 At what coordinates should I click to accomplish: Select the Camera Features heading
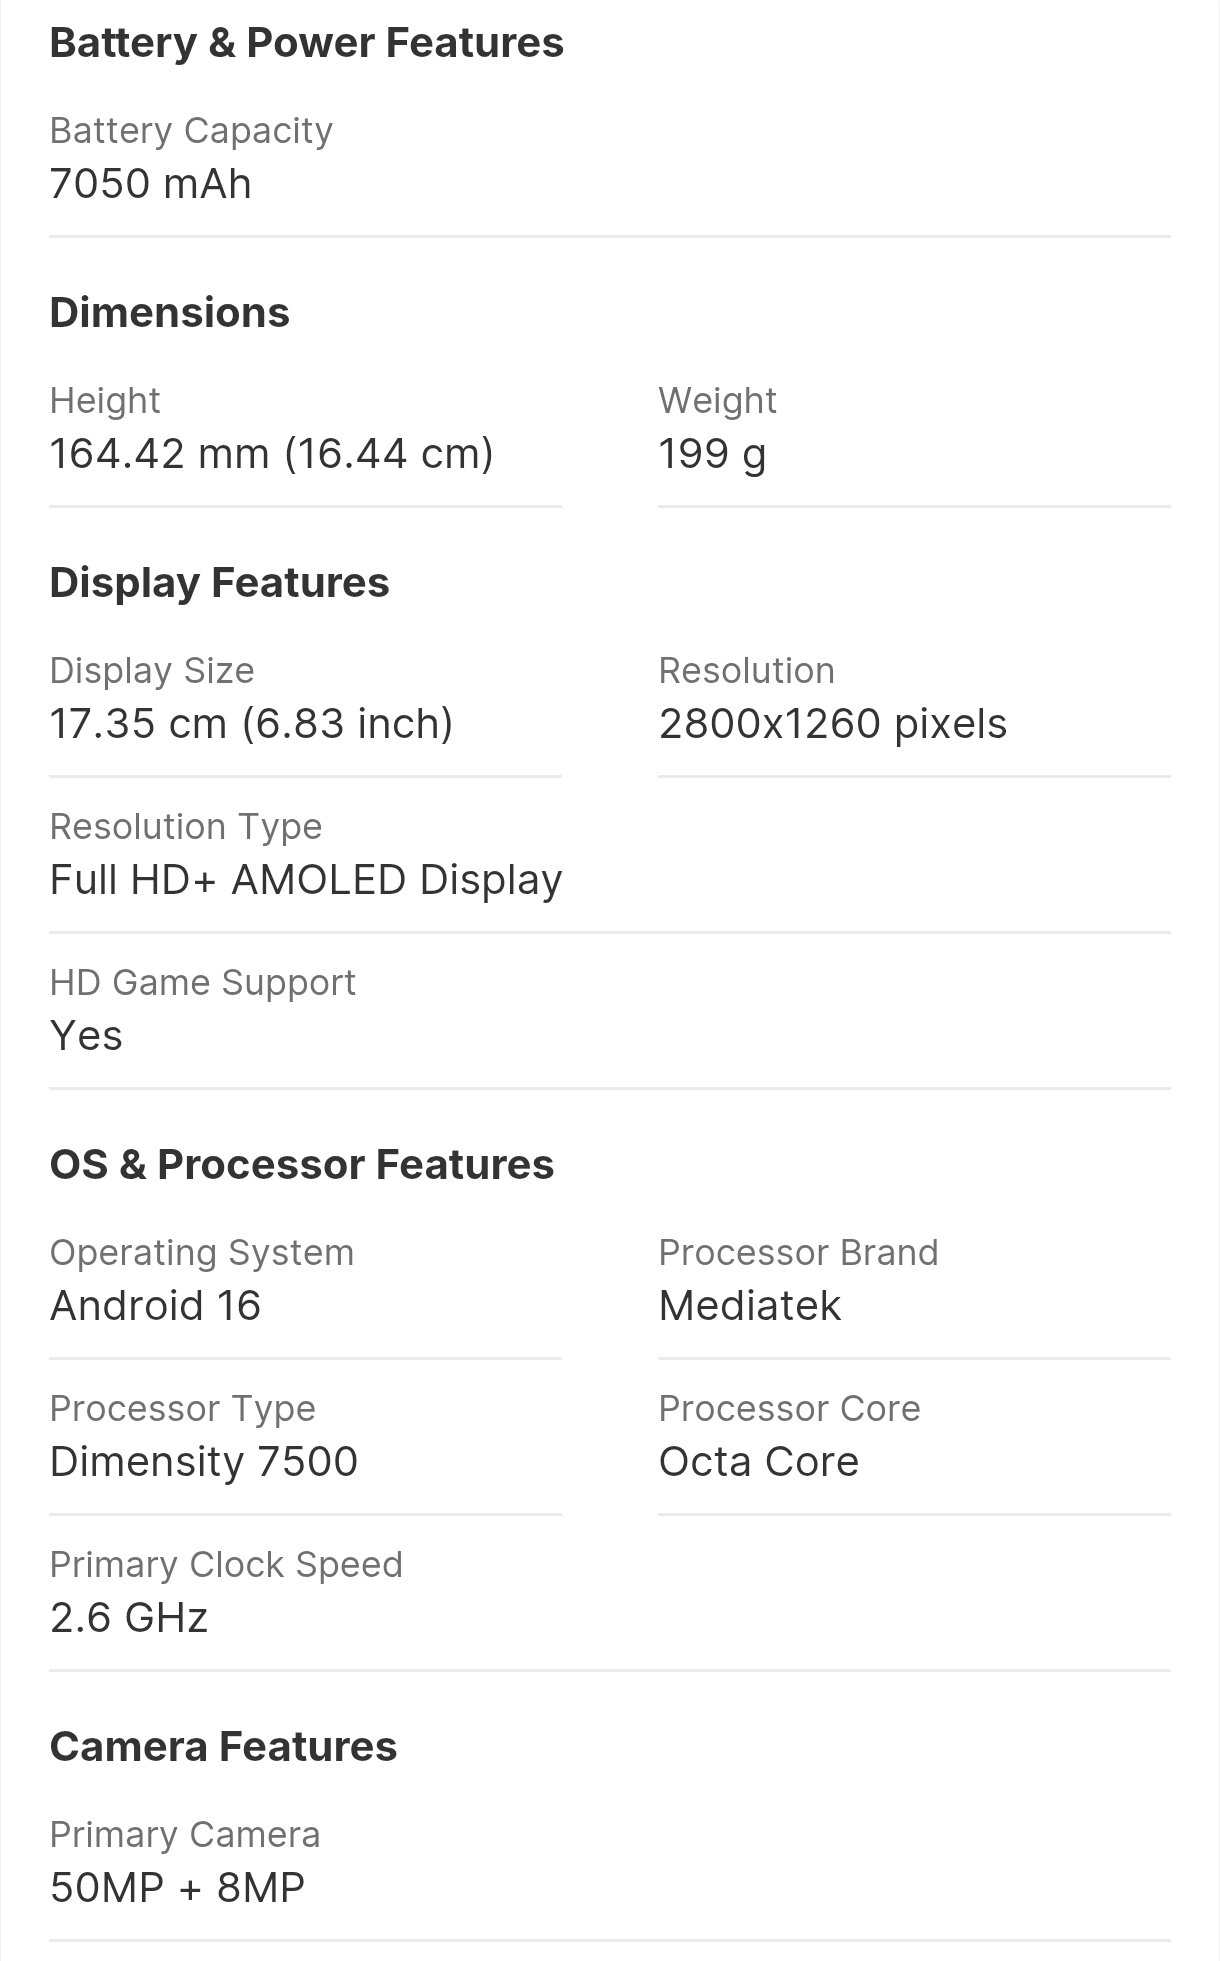click(223, 1747)
